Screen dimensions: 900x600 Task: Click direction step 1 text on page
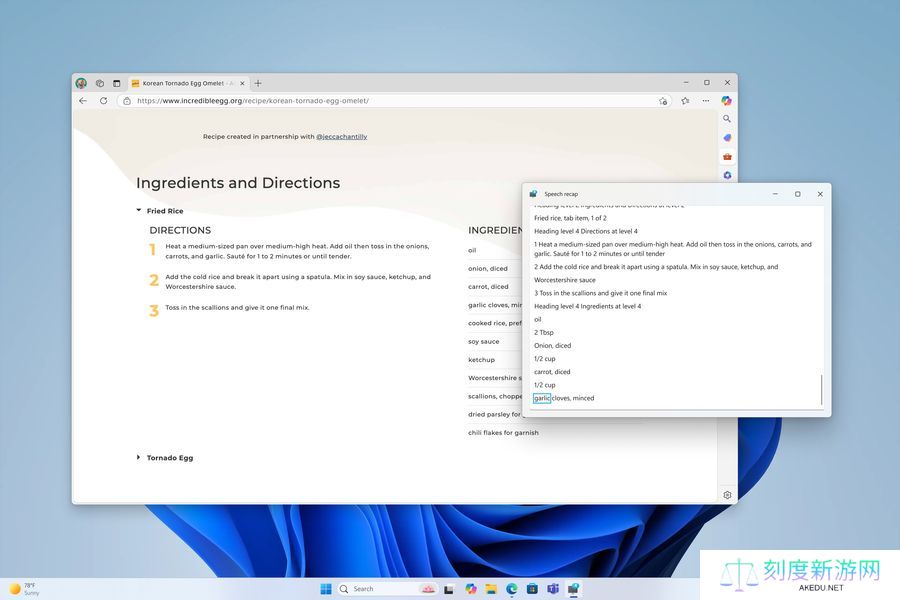297,251
